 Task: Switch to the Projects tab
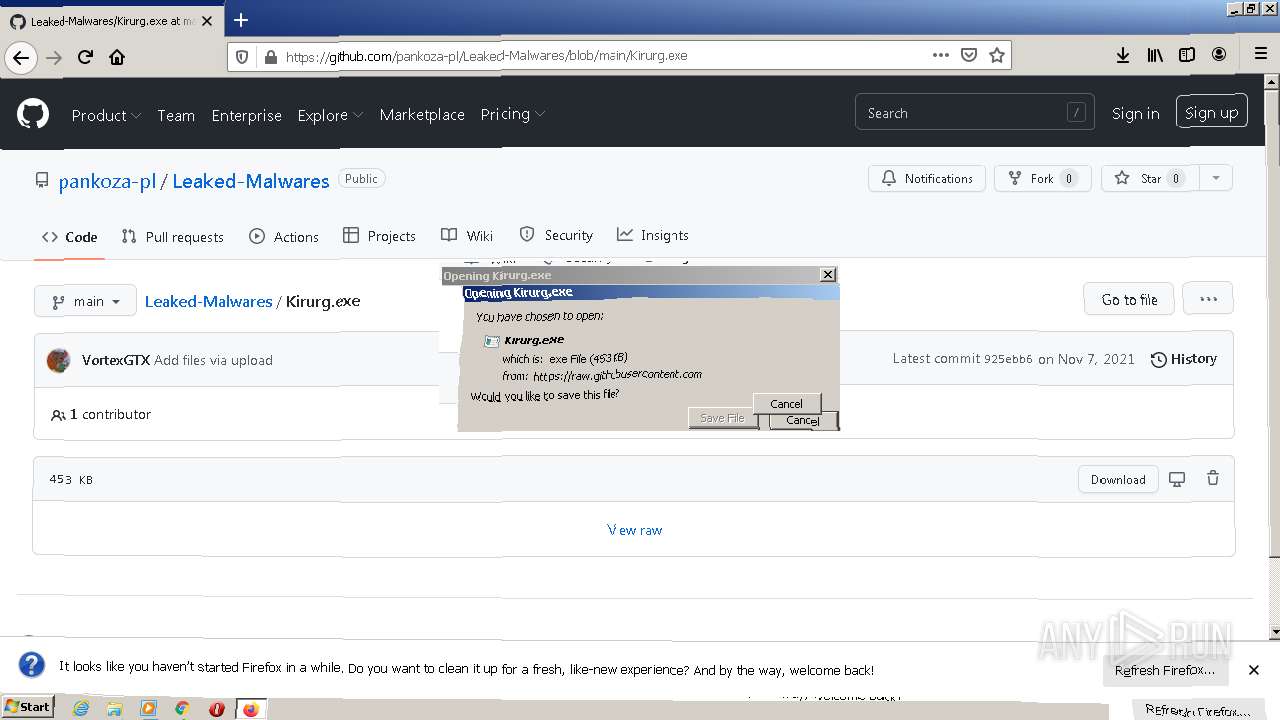point(379,236)
